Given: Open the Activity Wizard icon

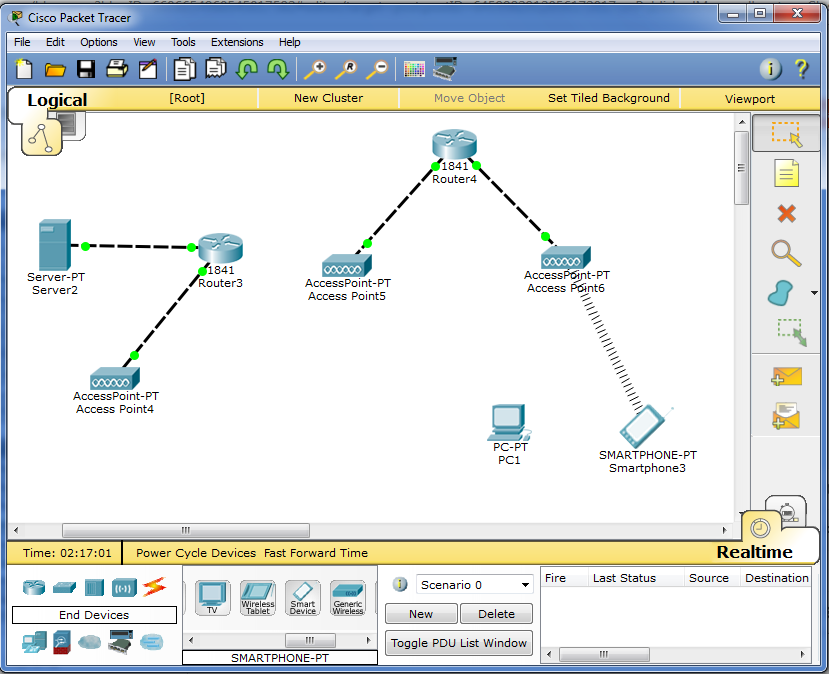Looking at the screenshot, I should click(148, 69).
